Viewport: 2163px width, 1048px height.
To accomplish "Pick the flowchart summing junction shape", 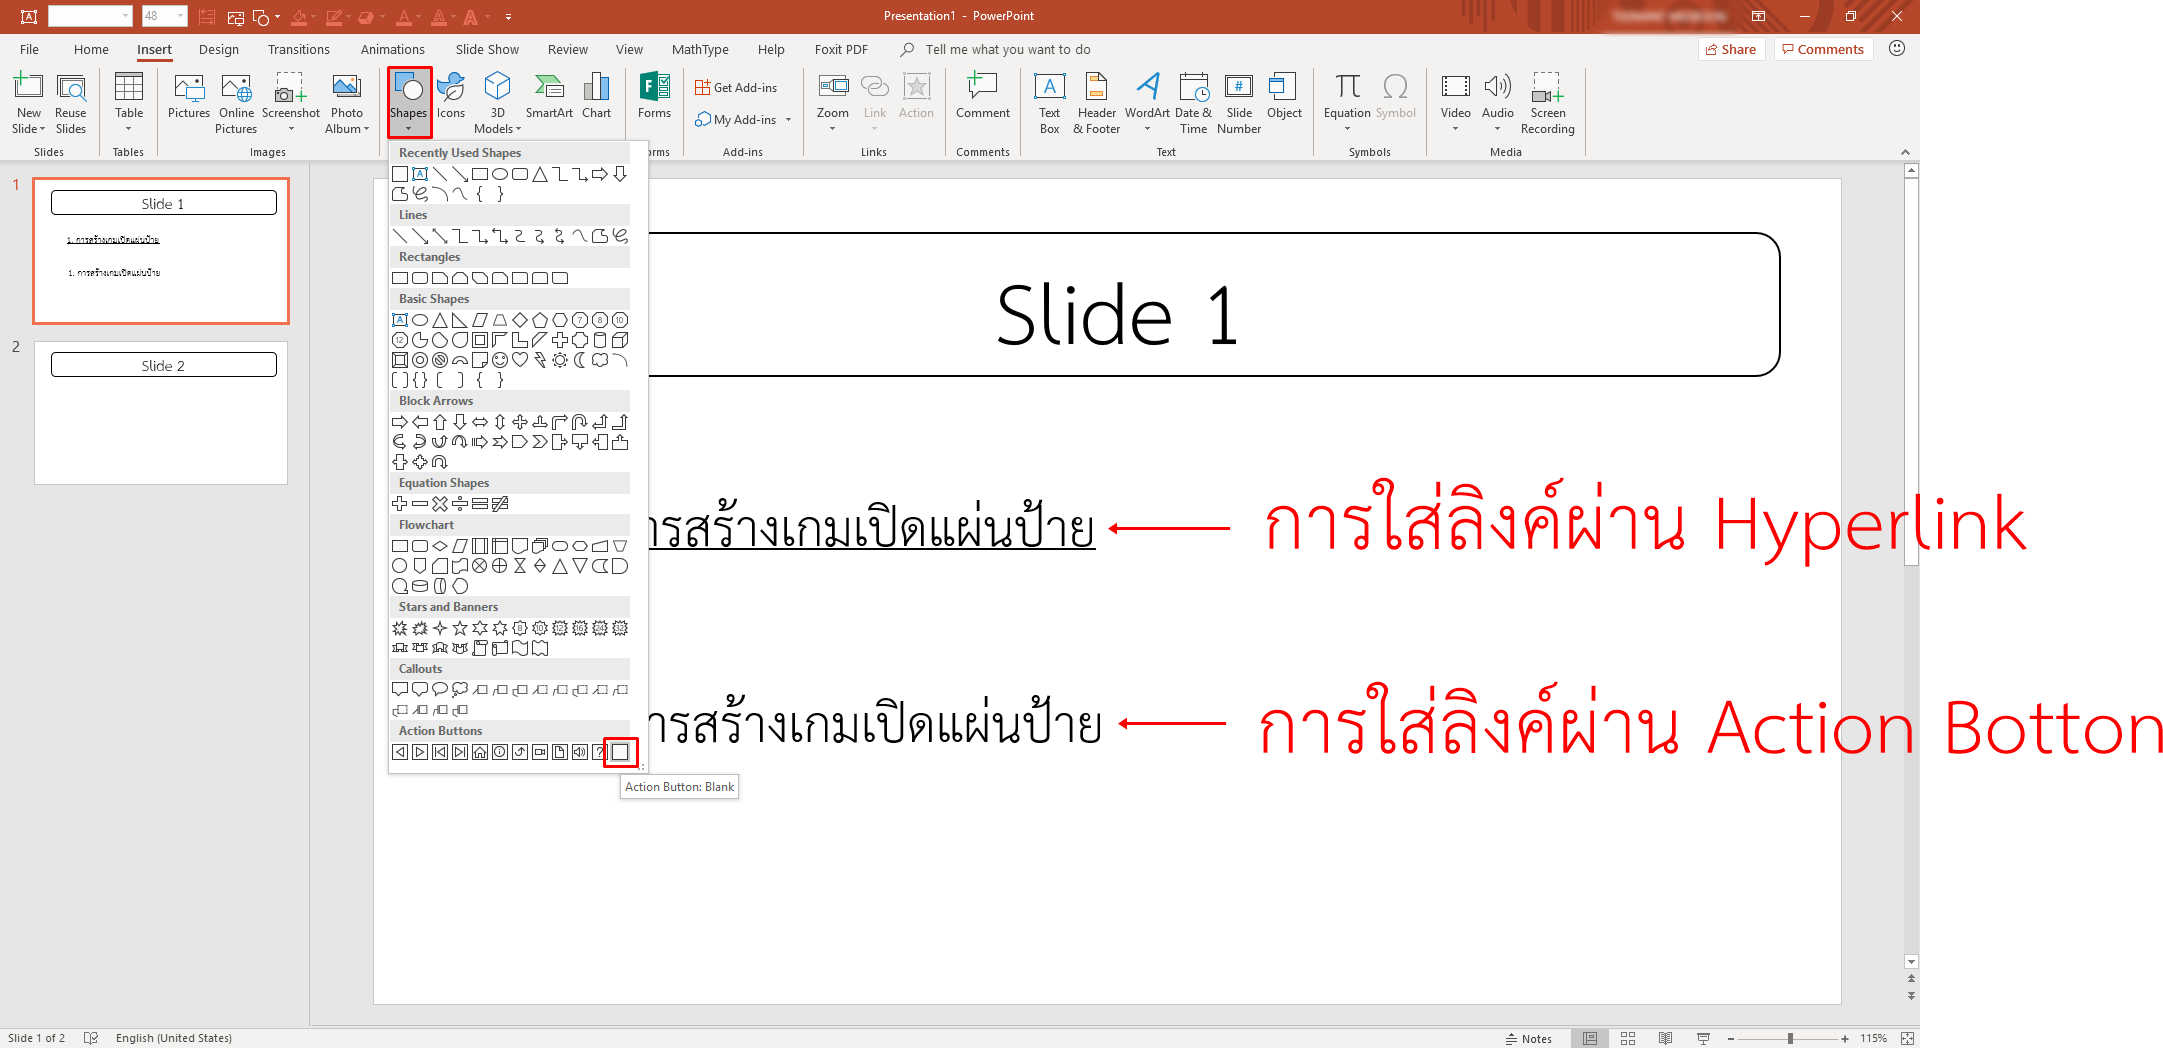I will point(480,566).
